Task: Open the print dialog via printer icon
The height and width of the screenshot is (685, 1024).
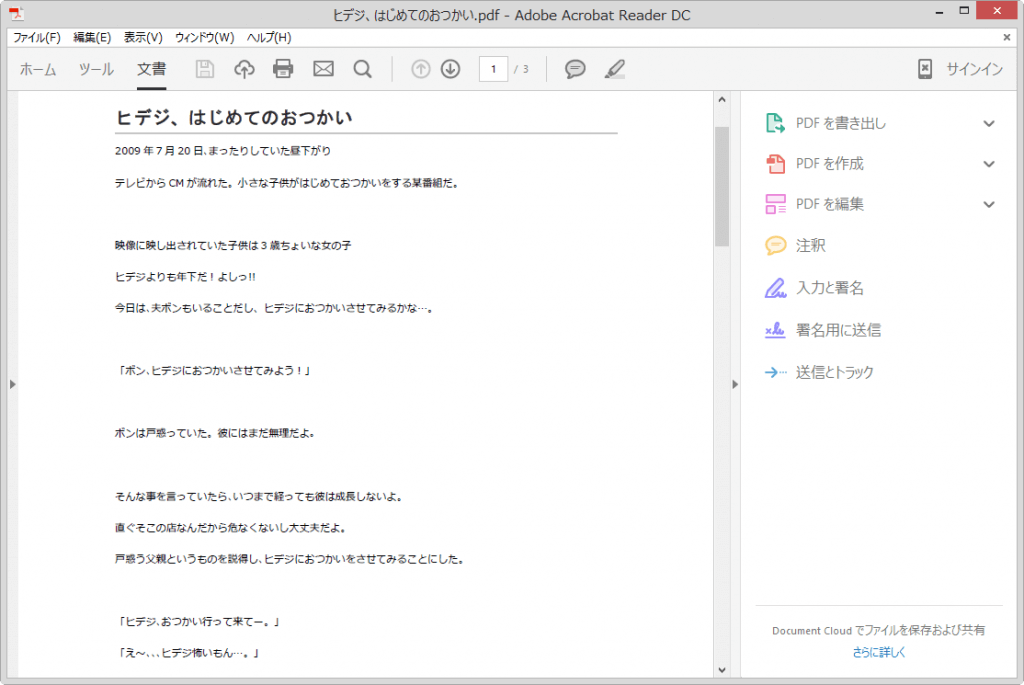Action: 283,68
